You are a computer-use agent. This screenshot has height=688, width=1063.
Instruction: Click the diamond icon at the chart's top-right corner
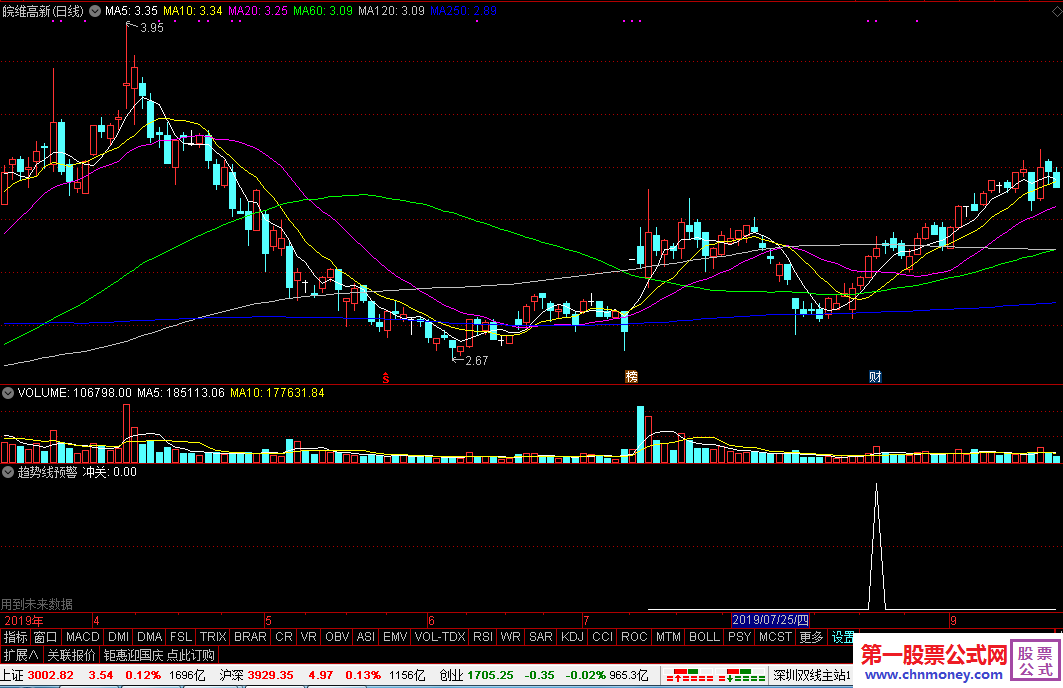point(1056,12)
